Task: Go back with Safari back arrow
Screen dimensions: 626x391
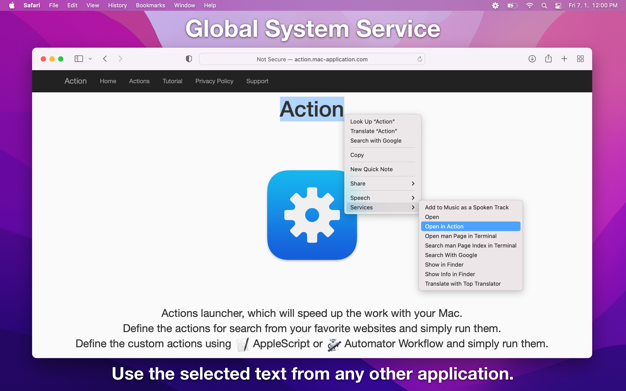Action: pyautogui.click(x=105, y=59)
